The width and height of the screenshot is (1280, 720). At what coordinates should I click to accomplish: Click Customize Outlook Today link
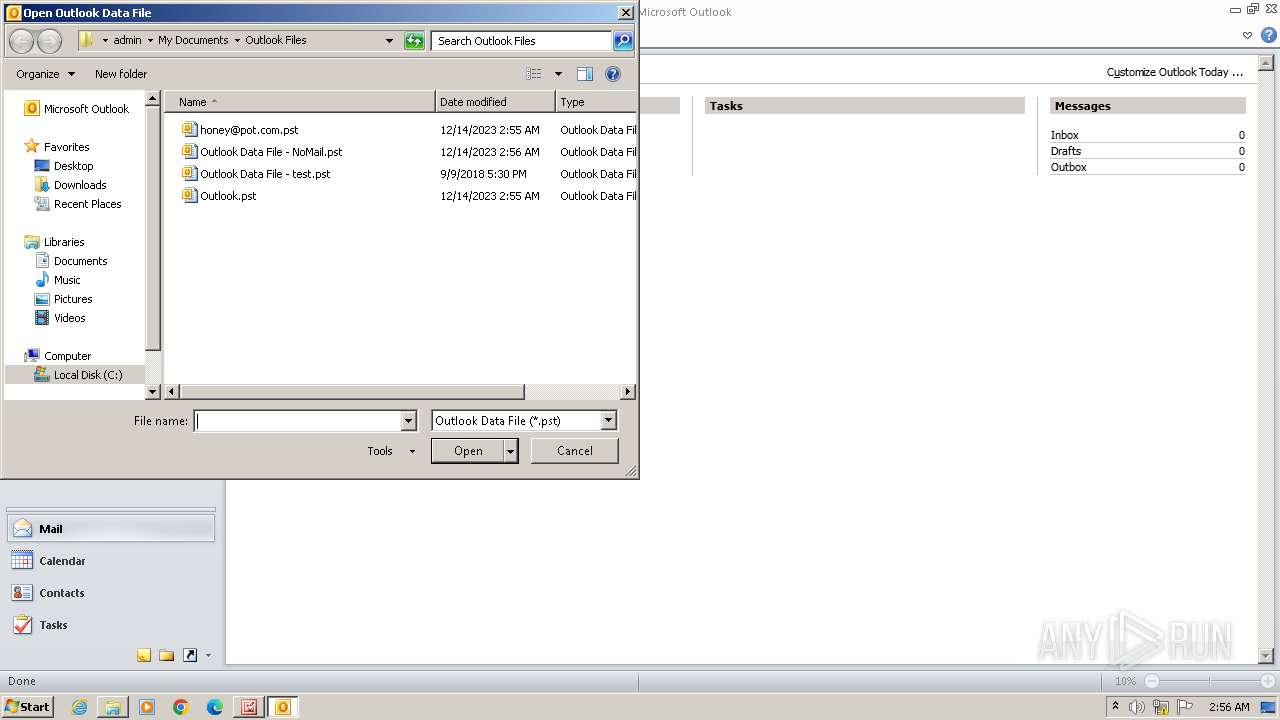coord(1174,72)
